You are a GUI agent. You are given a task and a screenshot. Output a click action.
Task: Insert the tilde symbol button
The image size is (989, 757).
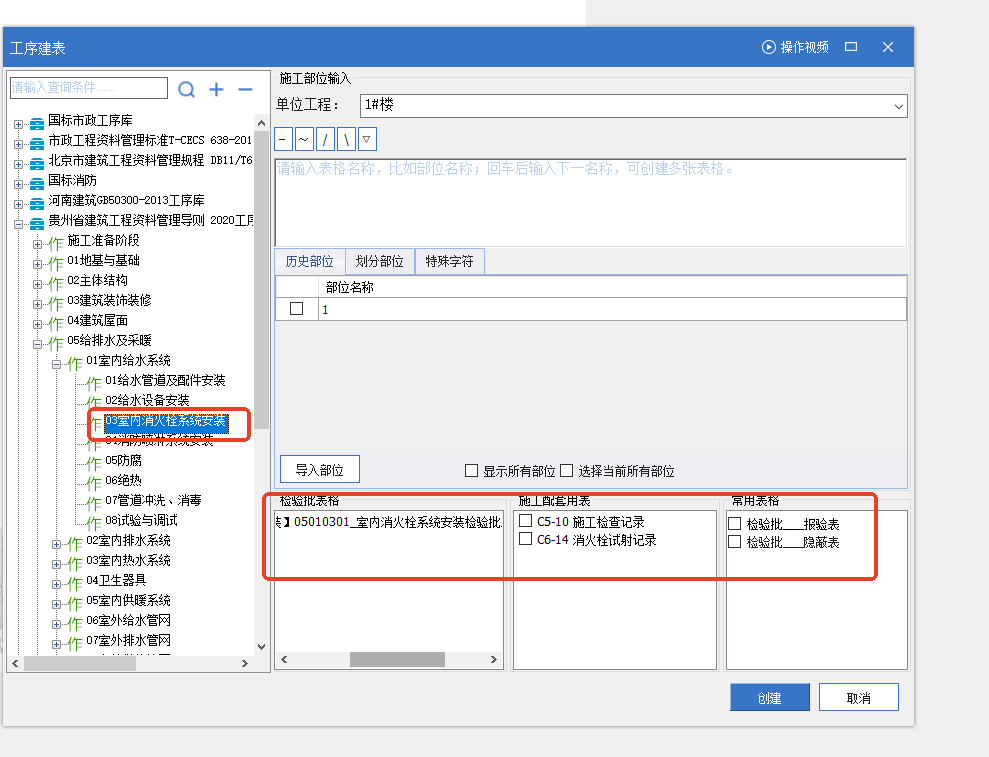coord(304,138)
